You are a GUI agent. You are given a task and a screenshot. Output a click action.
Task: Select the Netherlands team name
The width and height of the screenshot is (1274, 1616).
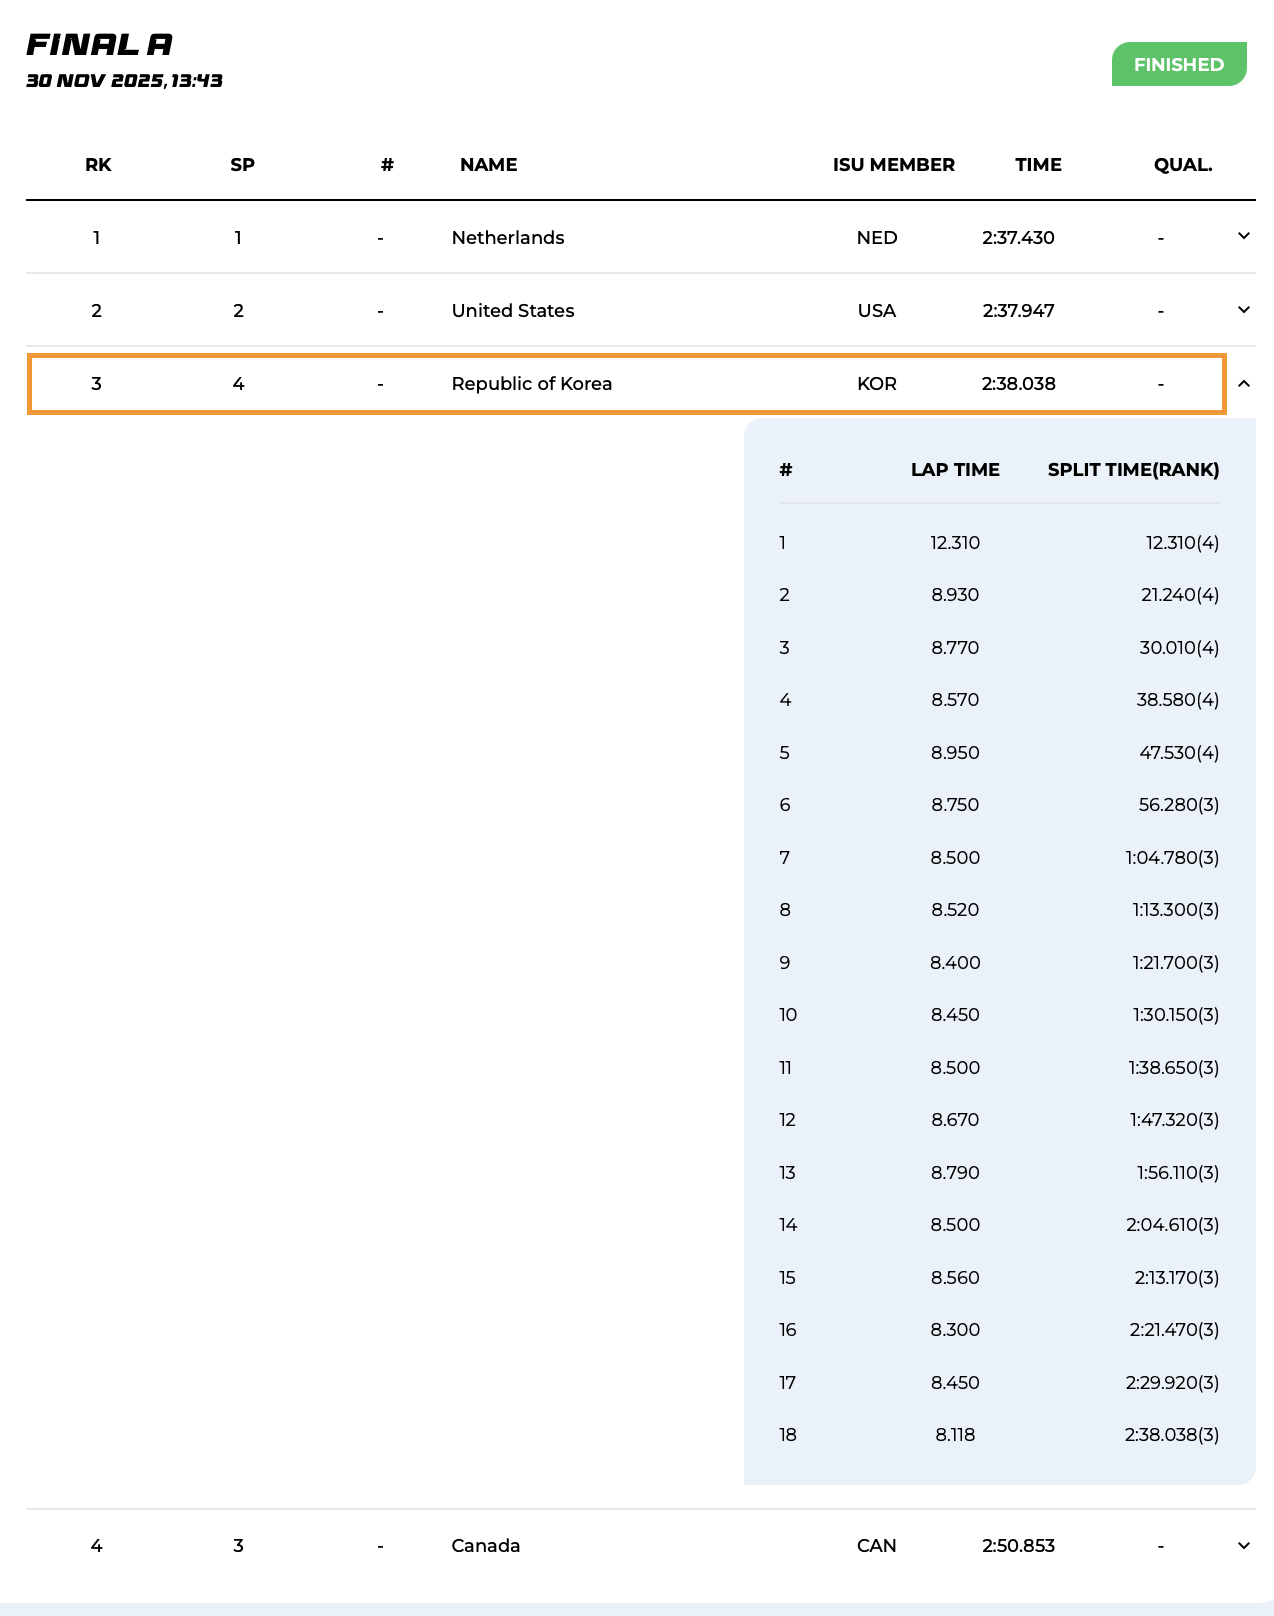point(508,237)
